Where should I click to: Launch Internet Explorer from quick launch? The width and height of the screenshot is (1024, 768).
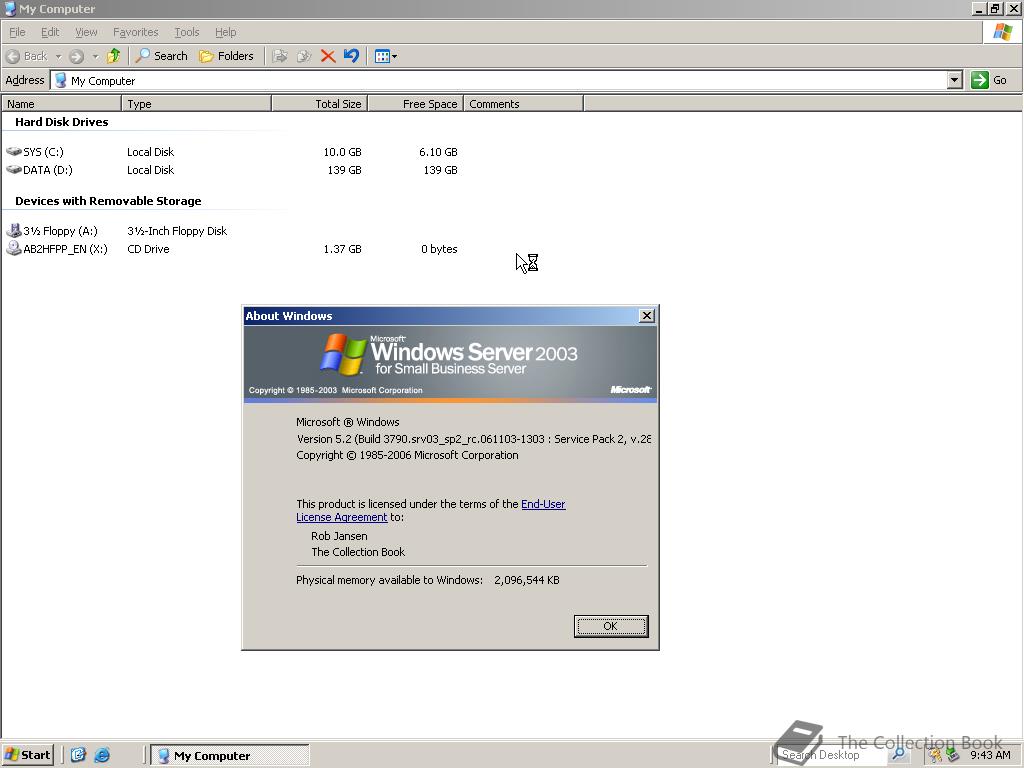coord(102,755)
